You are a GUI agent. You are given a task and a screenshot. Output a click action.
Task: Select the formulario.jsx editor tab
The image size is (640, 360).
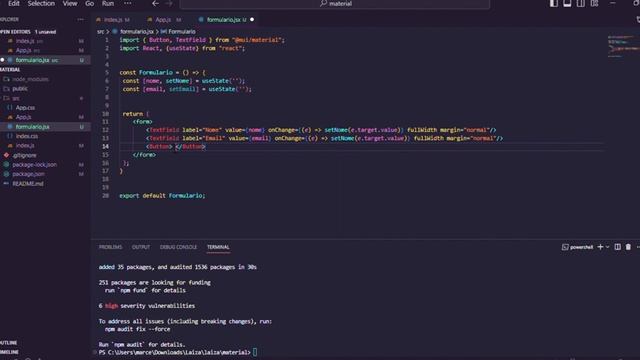tap(226, 20)
